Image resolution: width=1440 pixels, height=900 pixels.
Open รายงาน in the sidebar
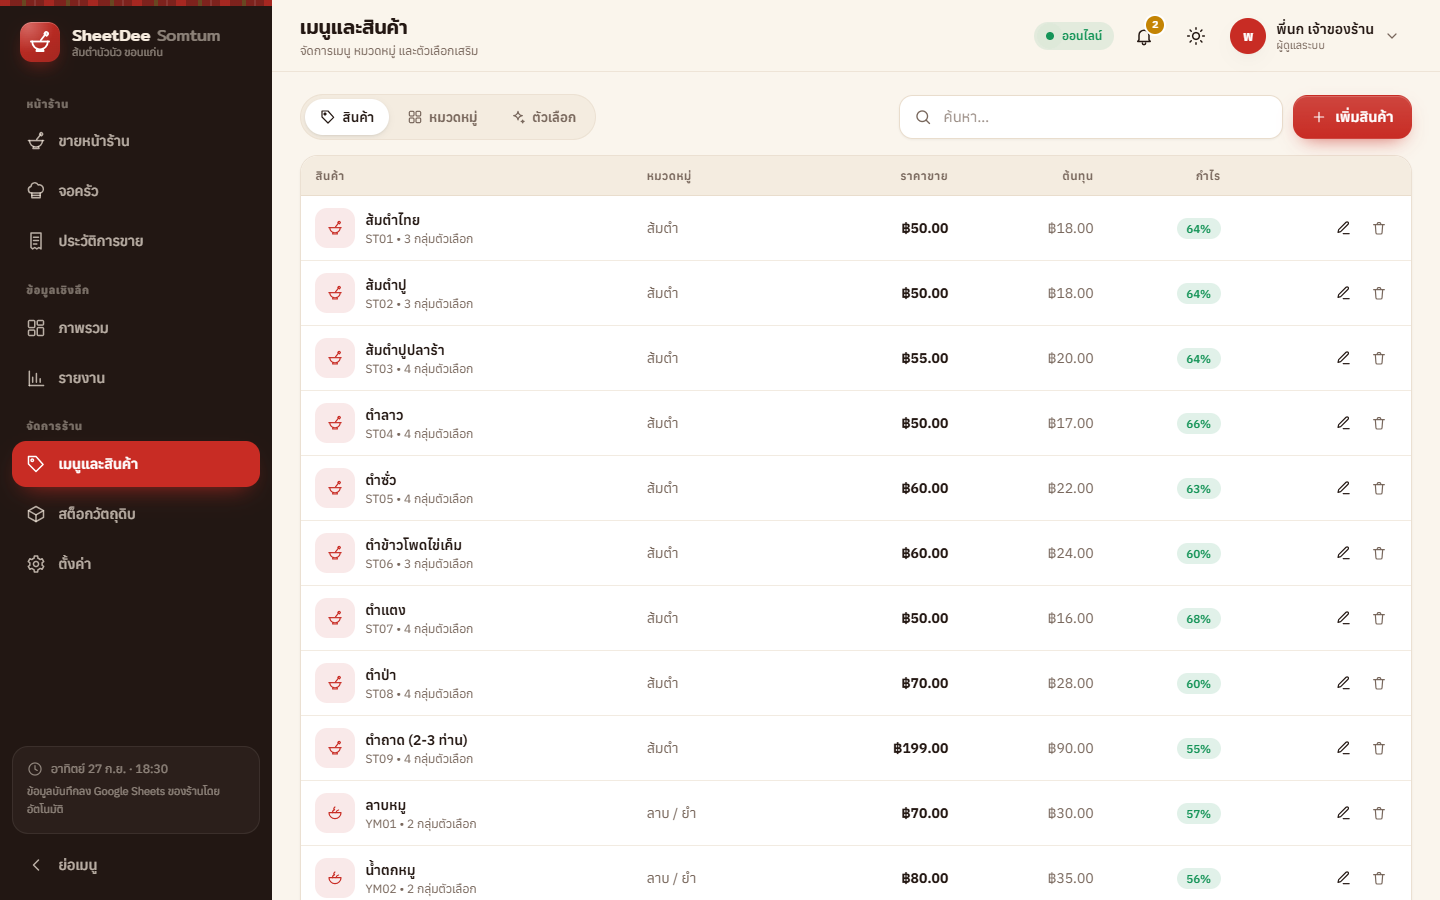point(136,378)
